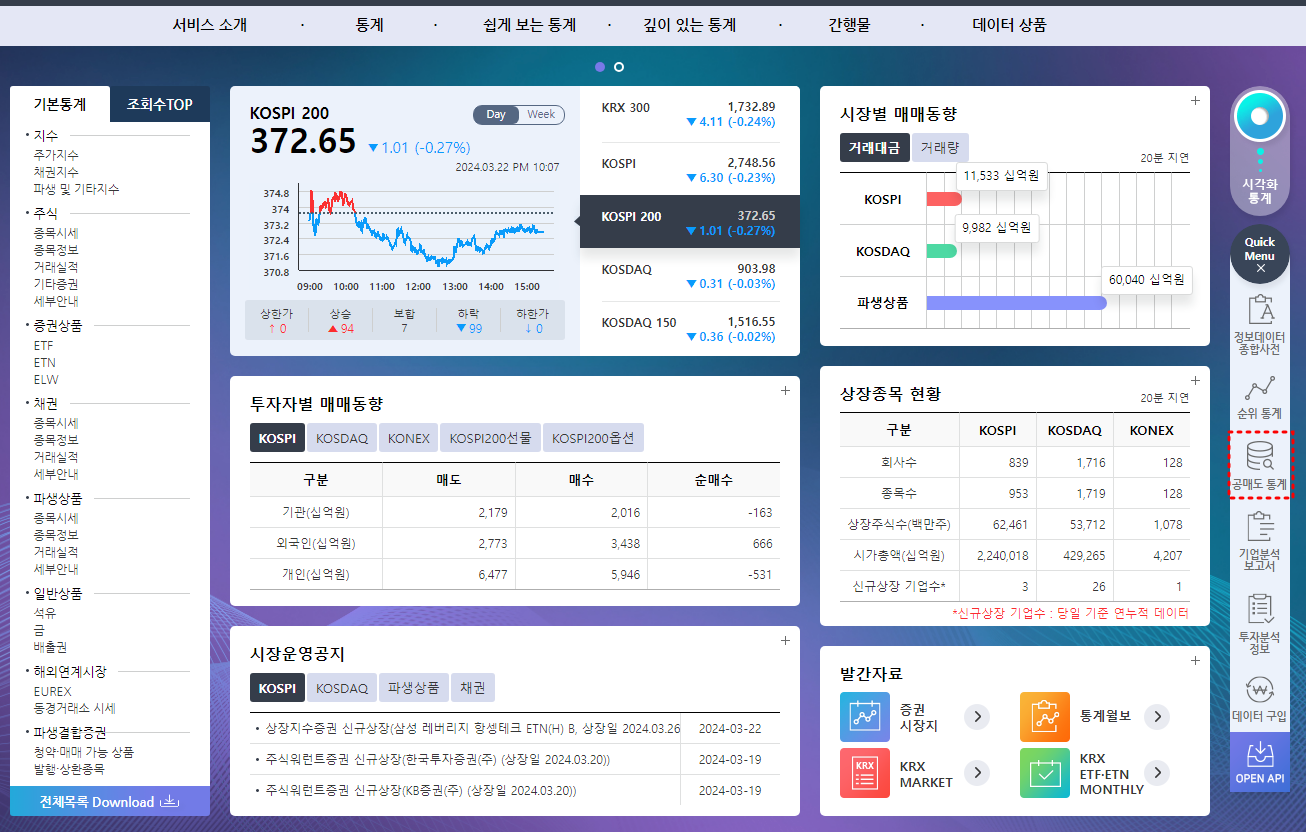Click 시가총액 KOSPI value 2,240,018

click(1003, 556)
